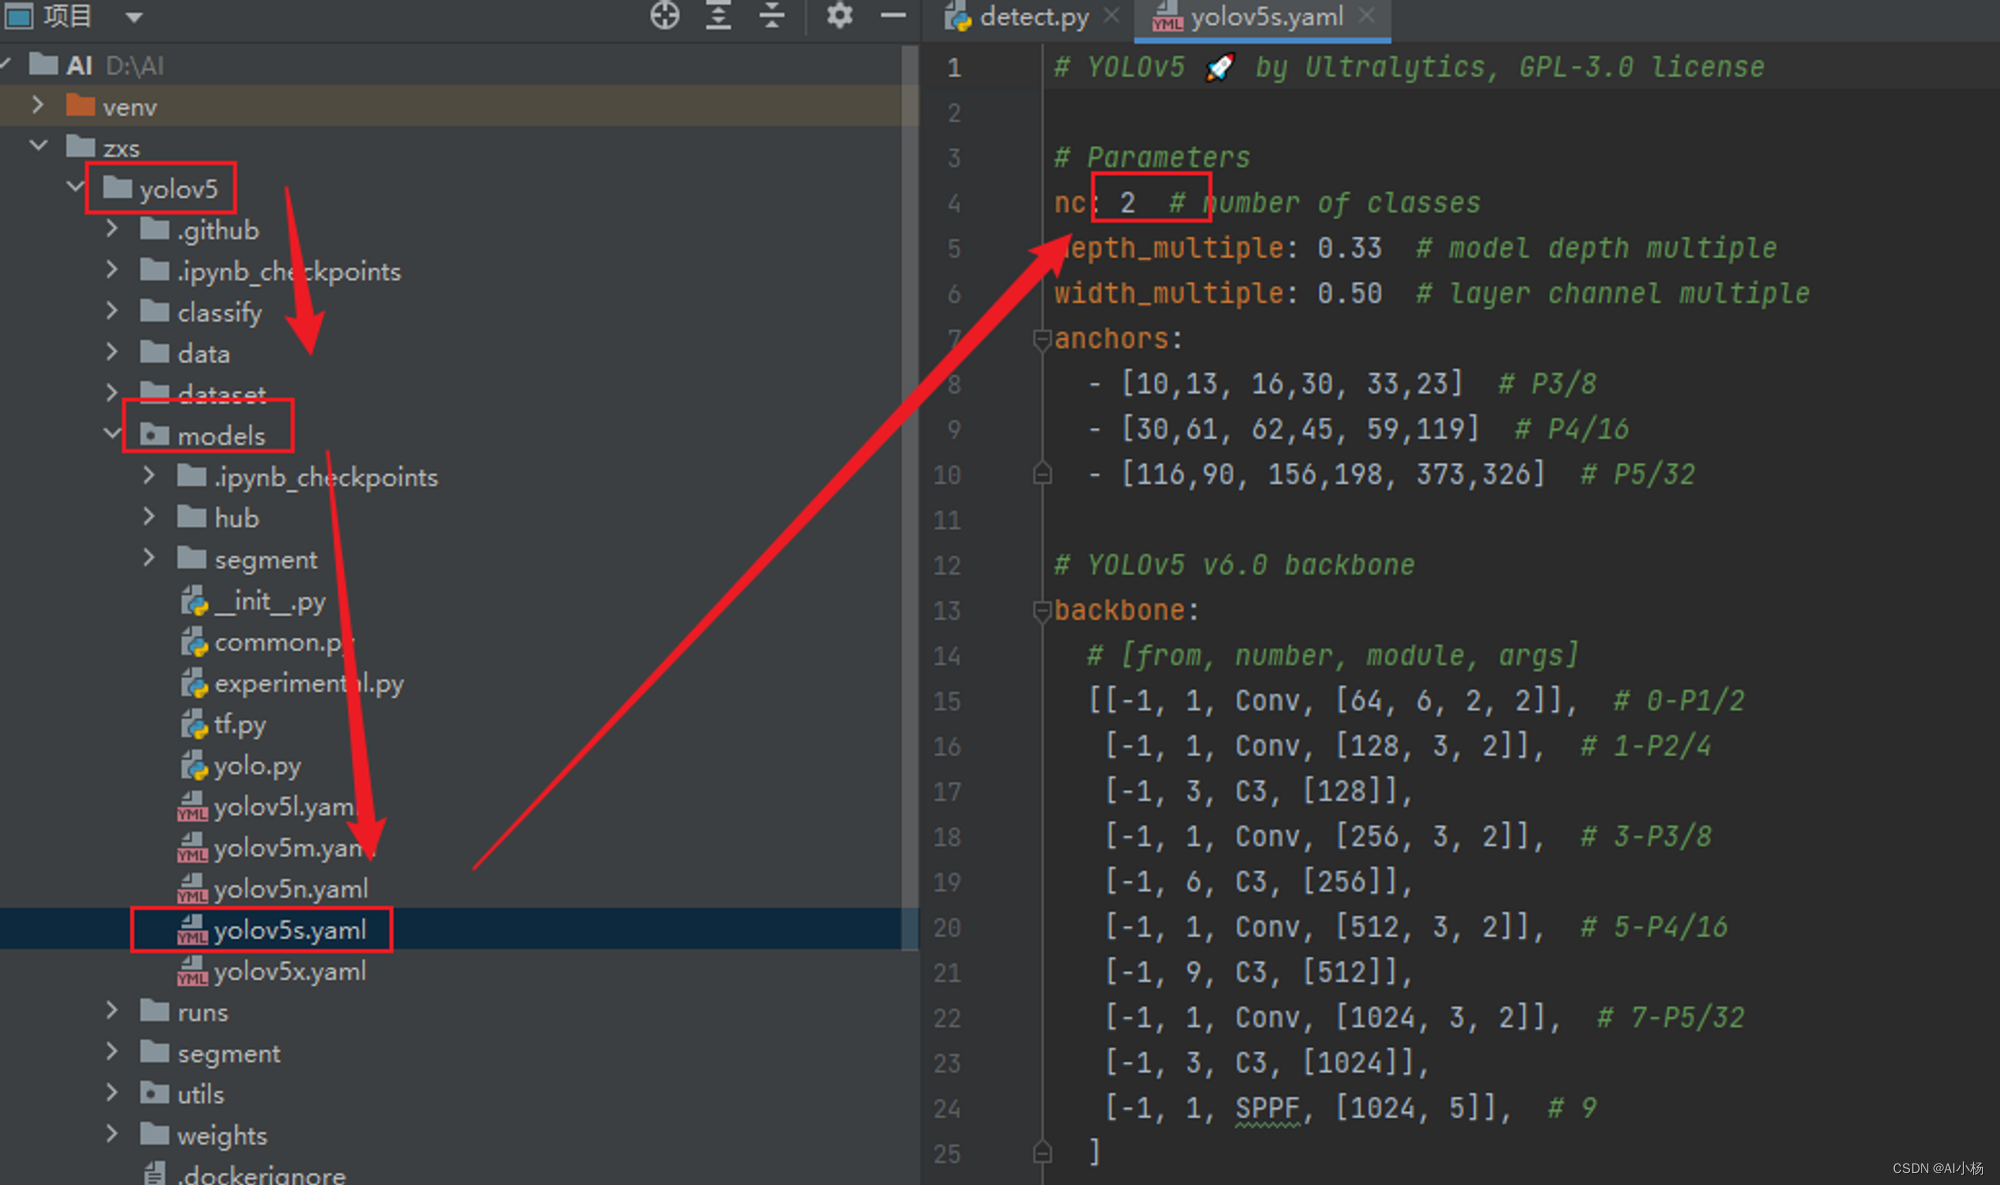Expand the .github folder
This screenshot has width=2000, height=1185.
point(112,229)
